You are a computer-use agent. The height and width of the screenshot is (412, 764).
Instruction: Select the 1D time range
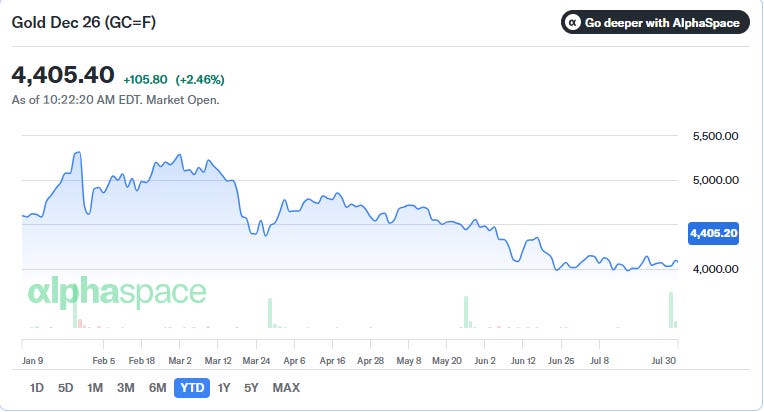point(37,388)
